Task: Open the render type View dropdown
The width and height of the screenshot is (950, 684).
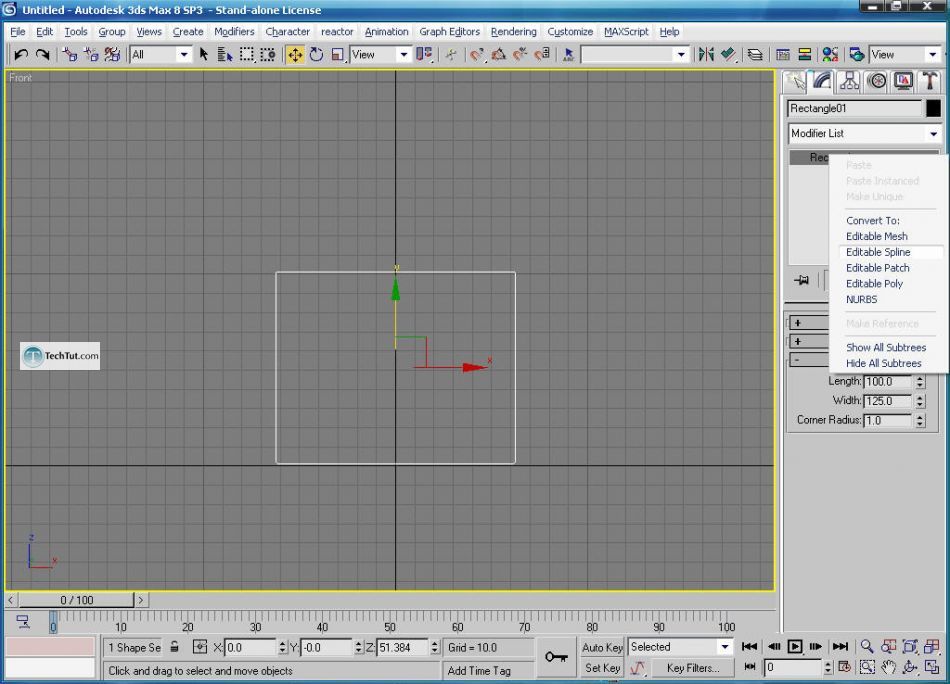Action: click(x=933, y=55)
